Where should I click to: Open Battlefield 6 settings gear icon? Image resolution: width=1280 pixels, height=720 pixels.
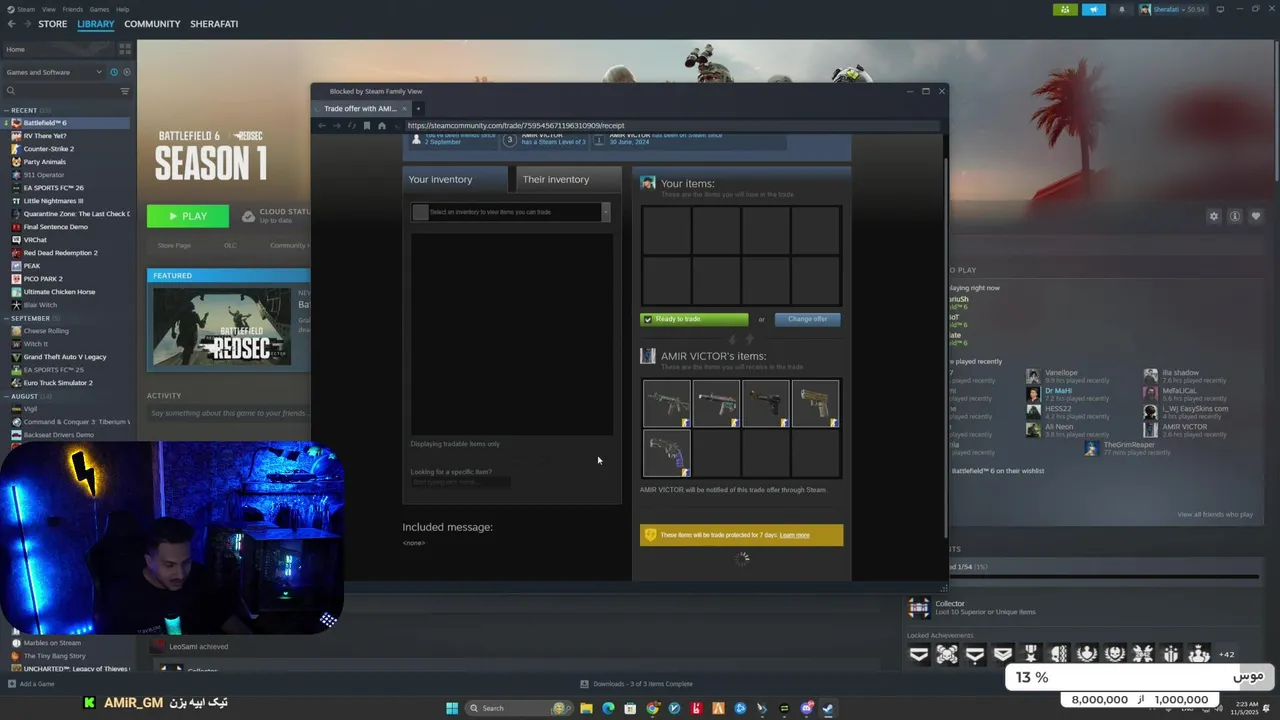pos(1214,216)
